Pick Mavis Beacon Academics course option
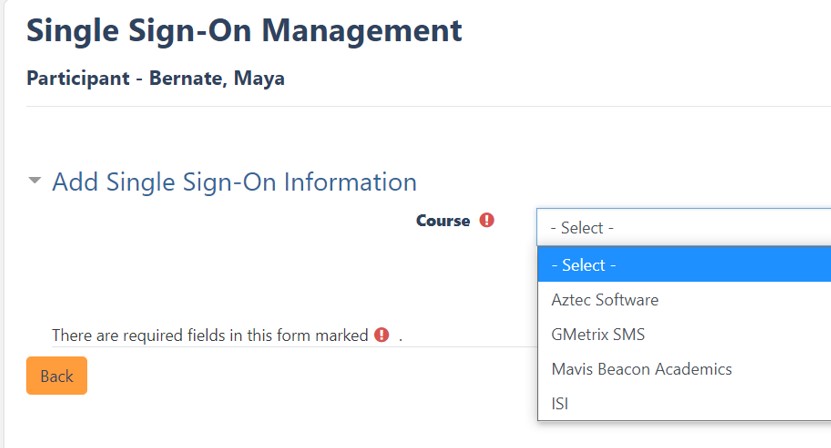The image size is (831, 448). [641, 369]
